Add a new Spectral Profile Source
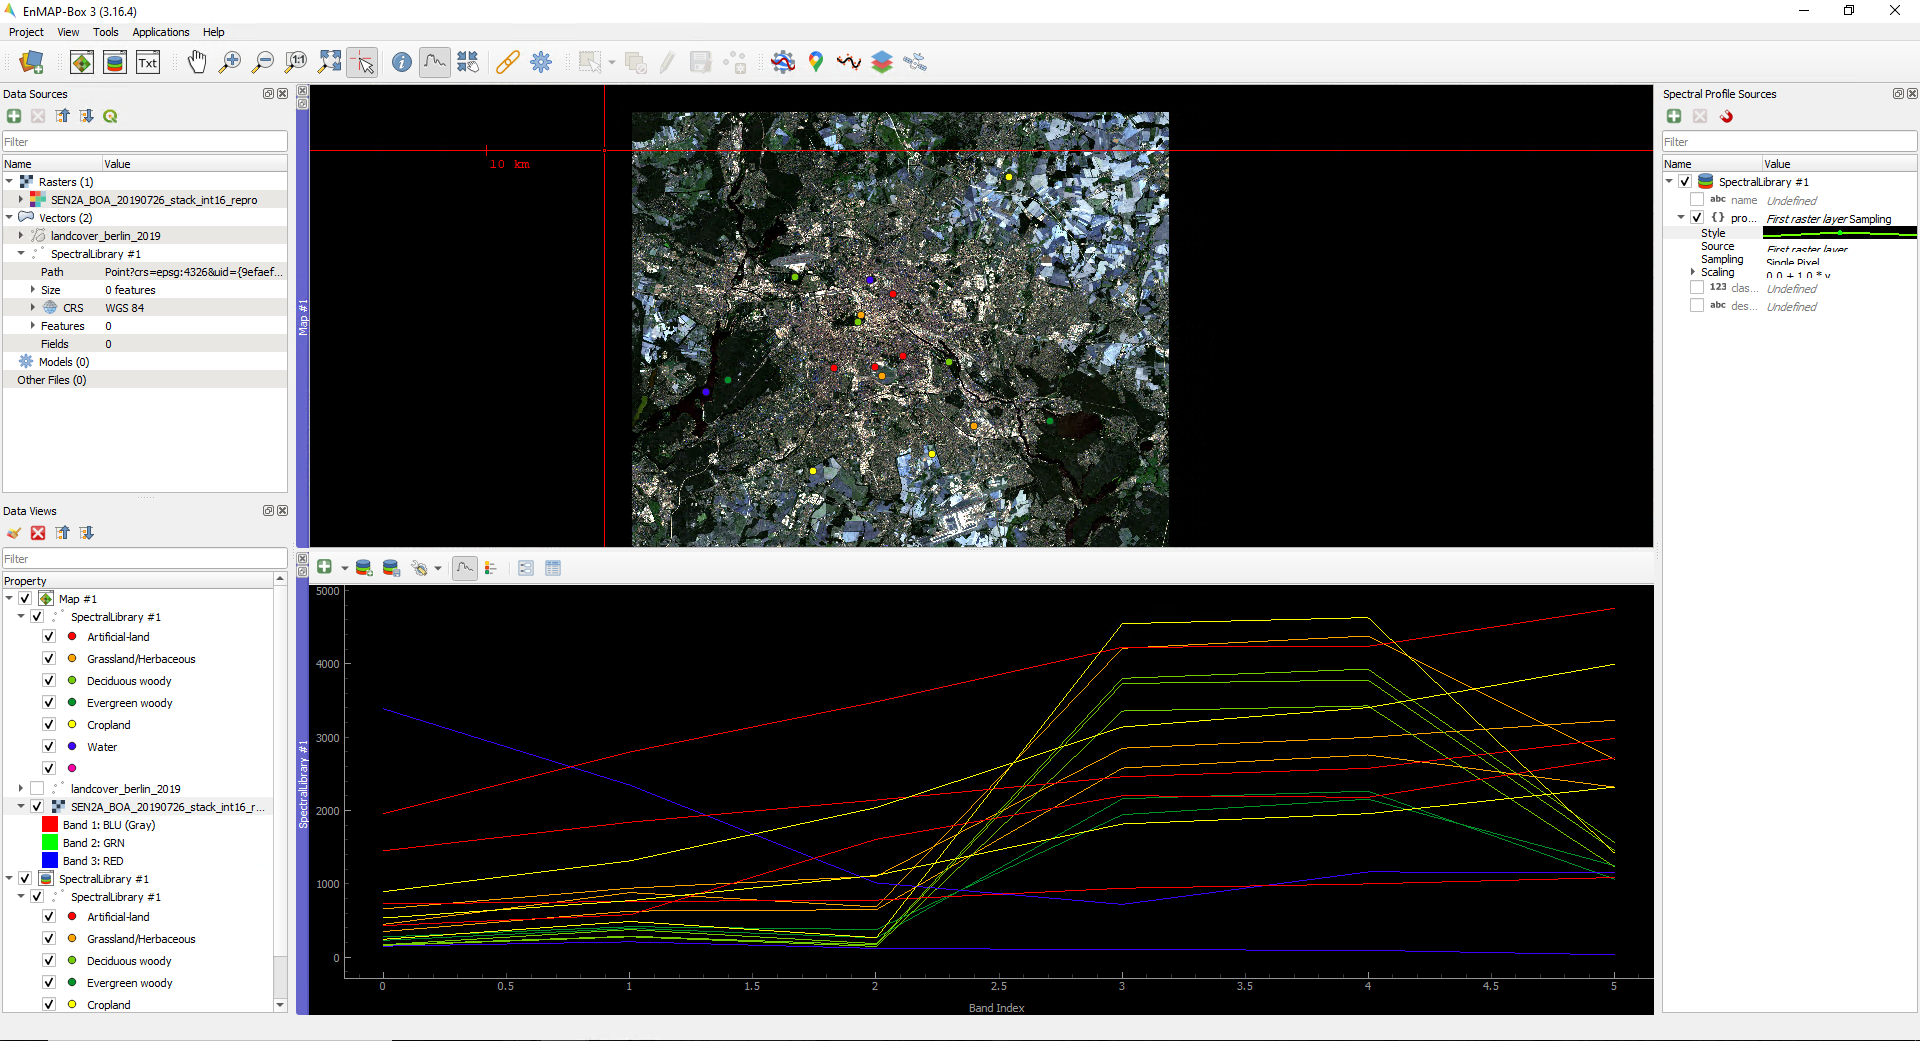1920x1041 pixels. (1674, 116)
